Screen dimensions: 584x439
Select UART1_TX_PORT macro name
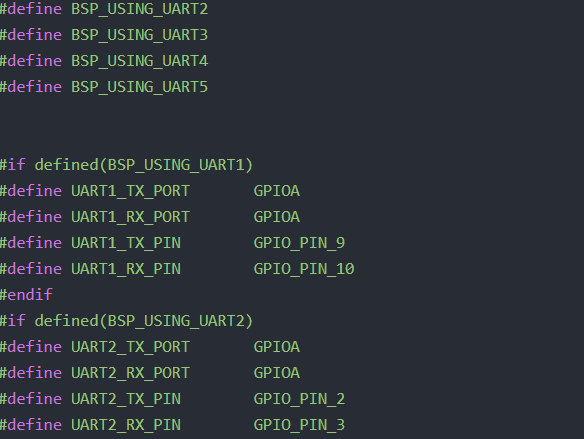coord(130,191)
